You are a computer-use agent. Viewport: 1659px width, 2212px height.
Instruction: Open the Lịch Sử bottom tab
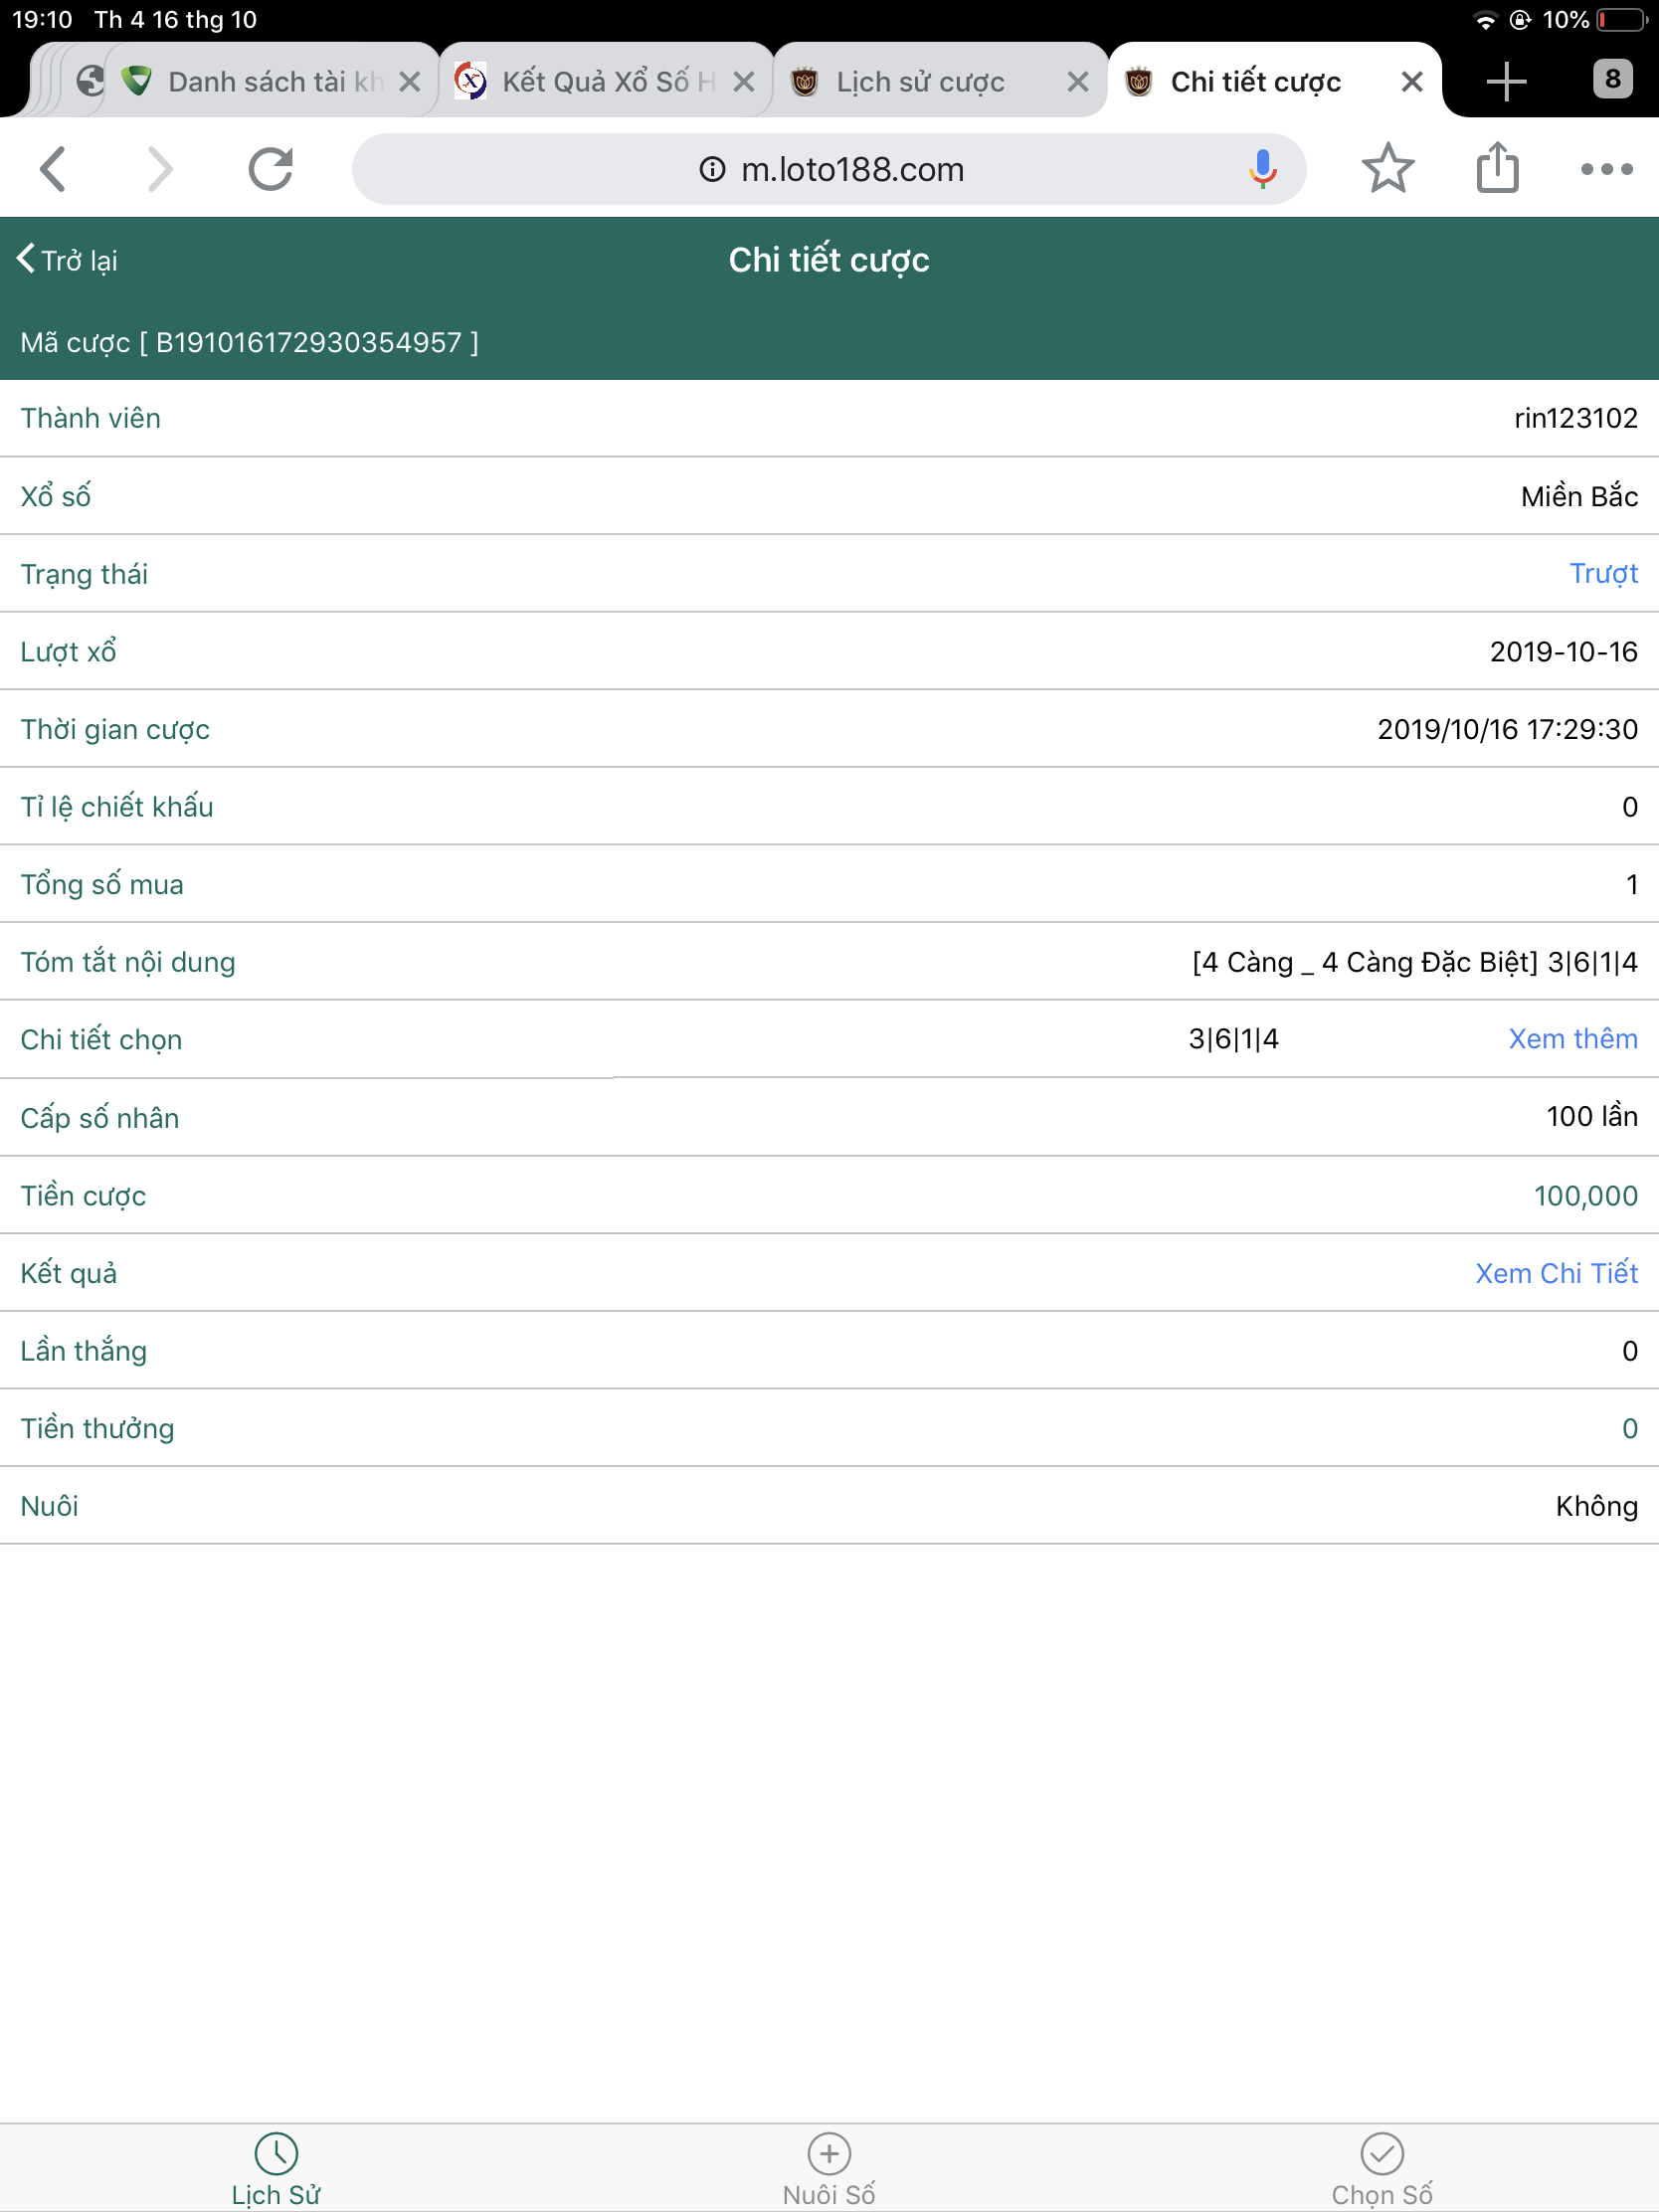tap(276, 2169)
